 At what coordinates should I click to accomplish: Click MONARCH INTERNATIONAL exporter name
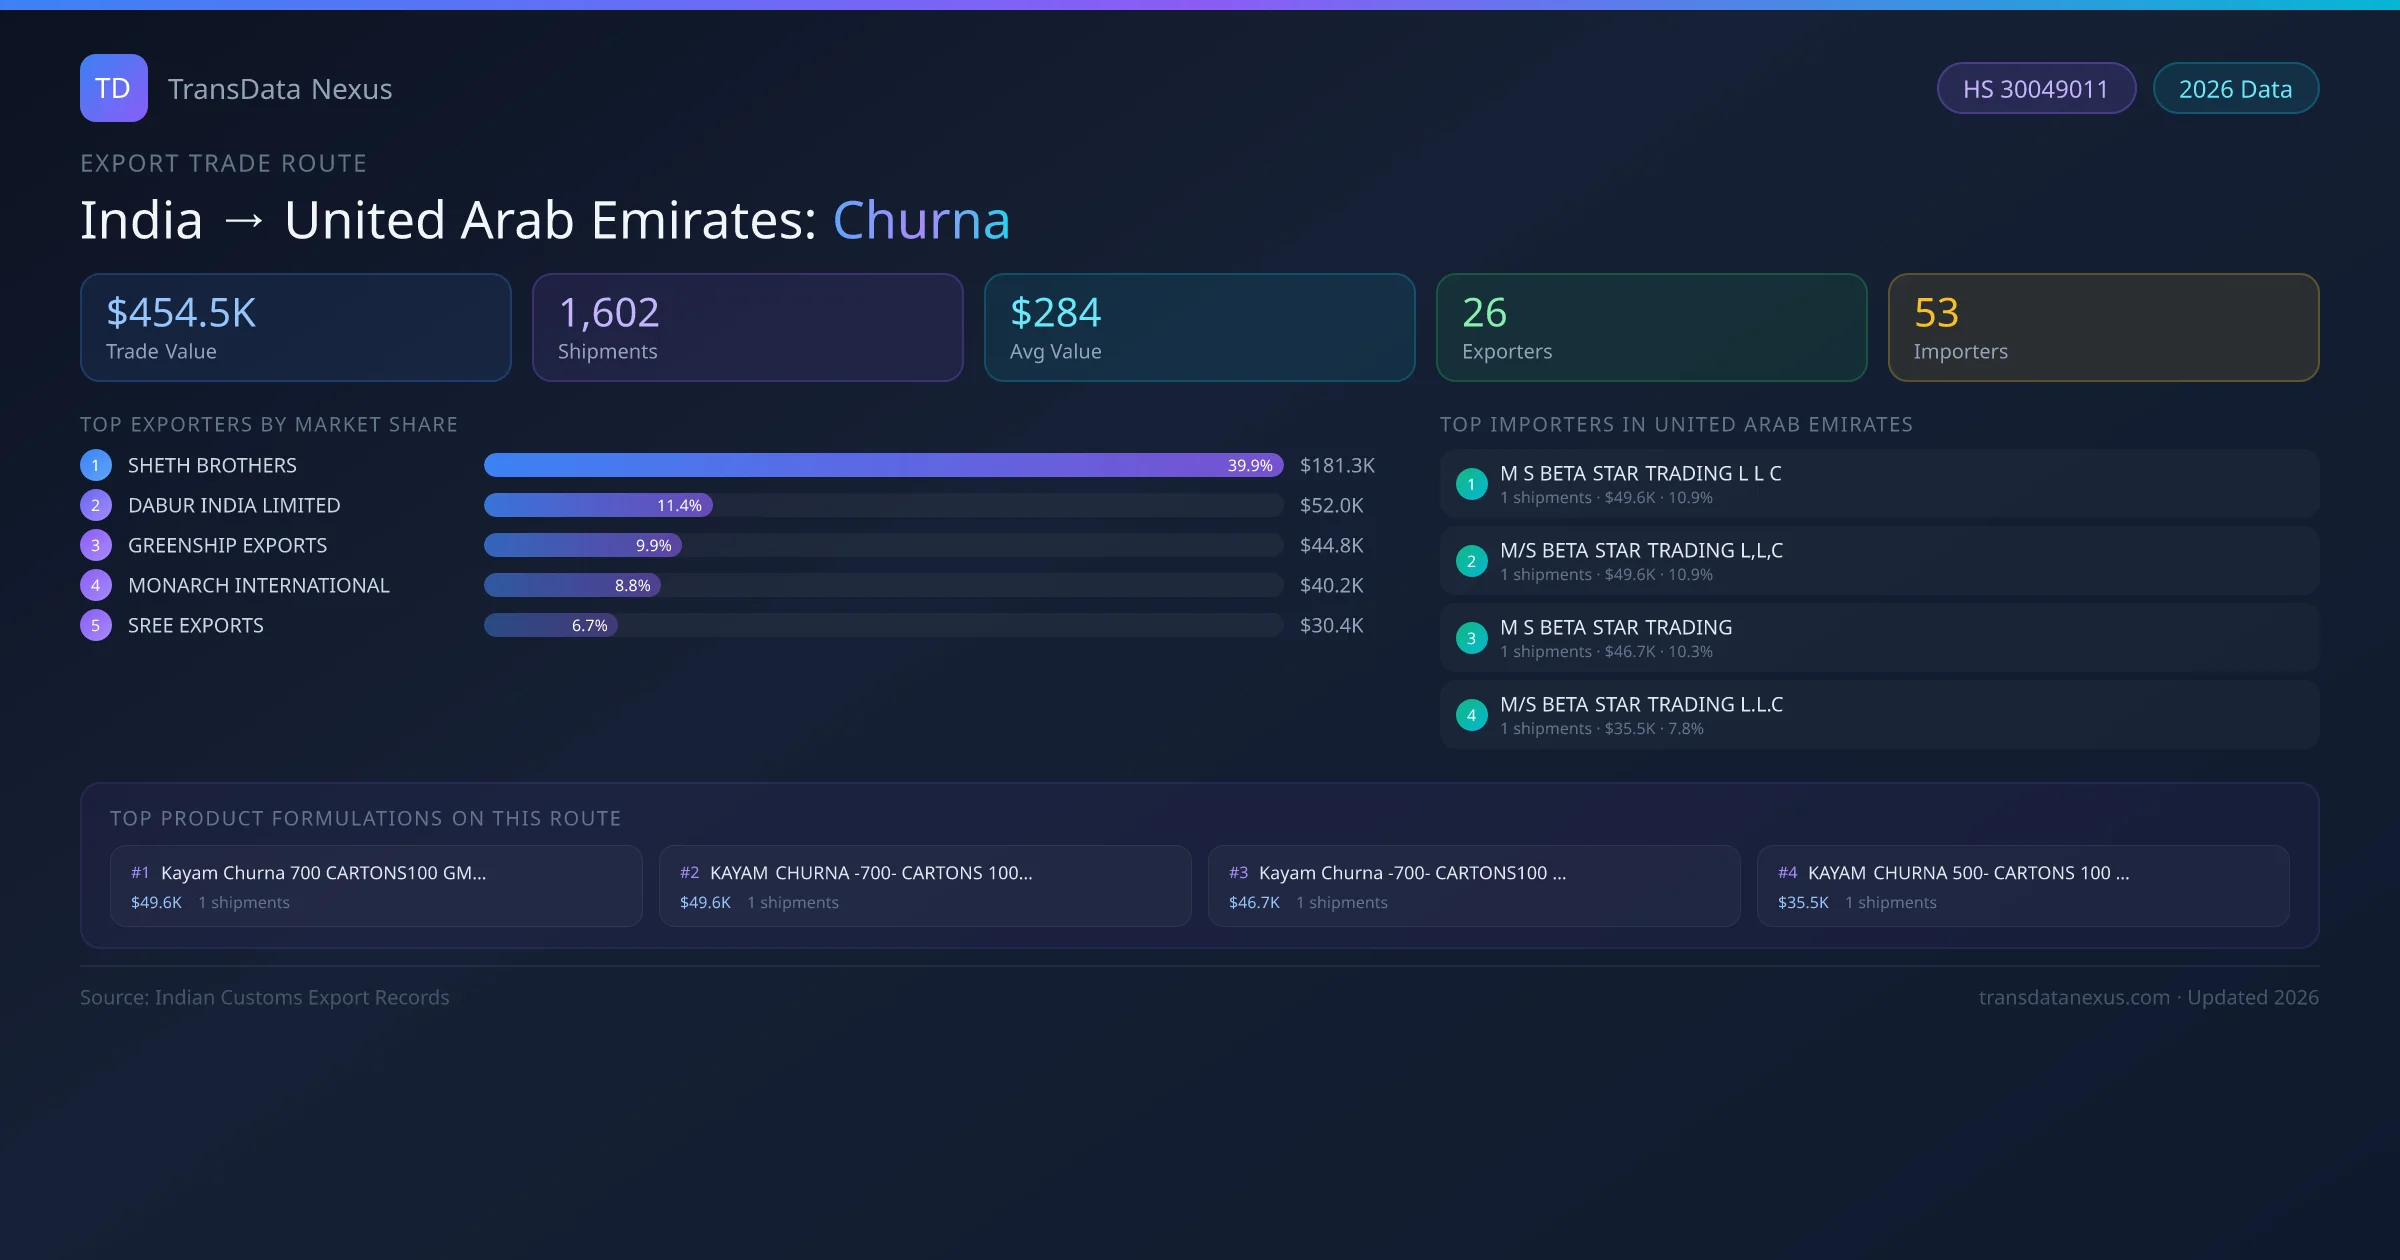tap(258, 585)
